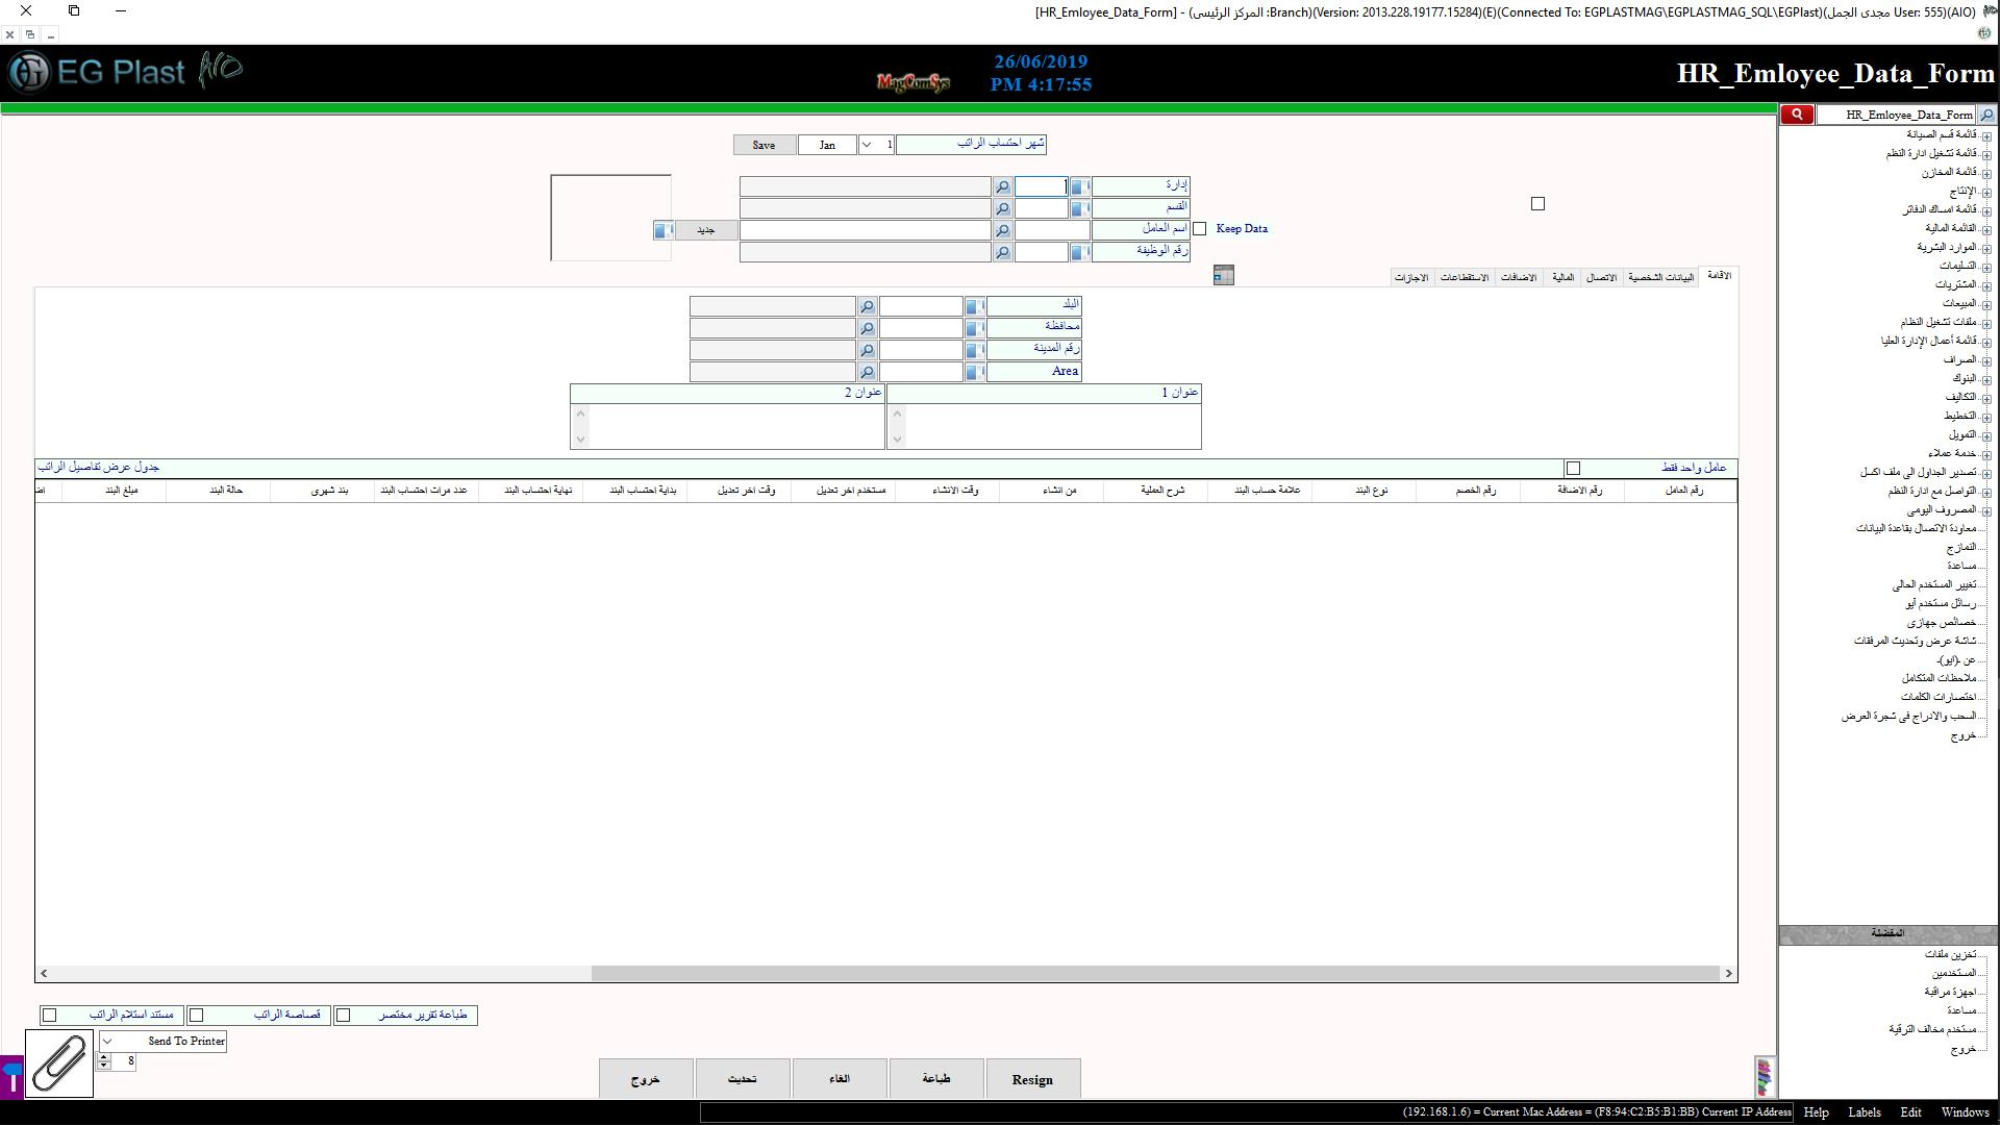Toggle the عامل واحد فقط checkbox
The image size is (2000, 1125).
tap(1573, 468)
